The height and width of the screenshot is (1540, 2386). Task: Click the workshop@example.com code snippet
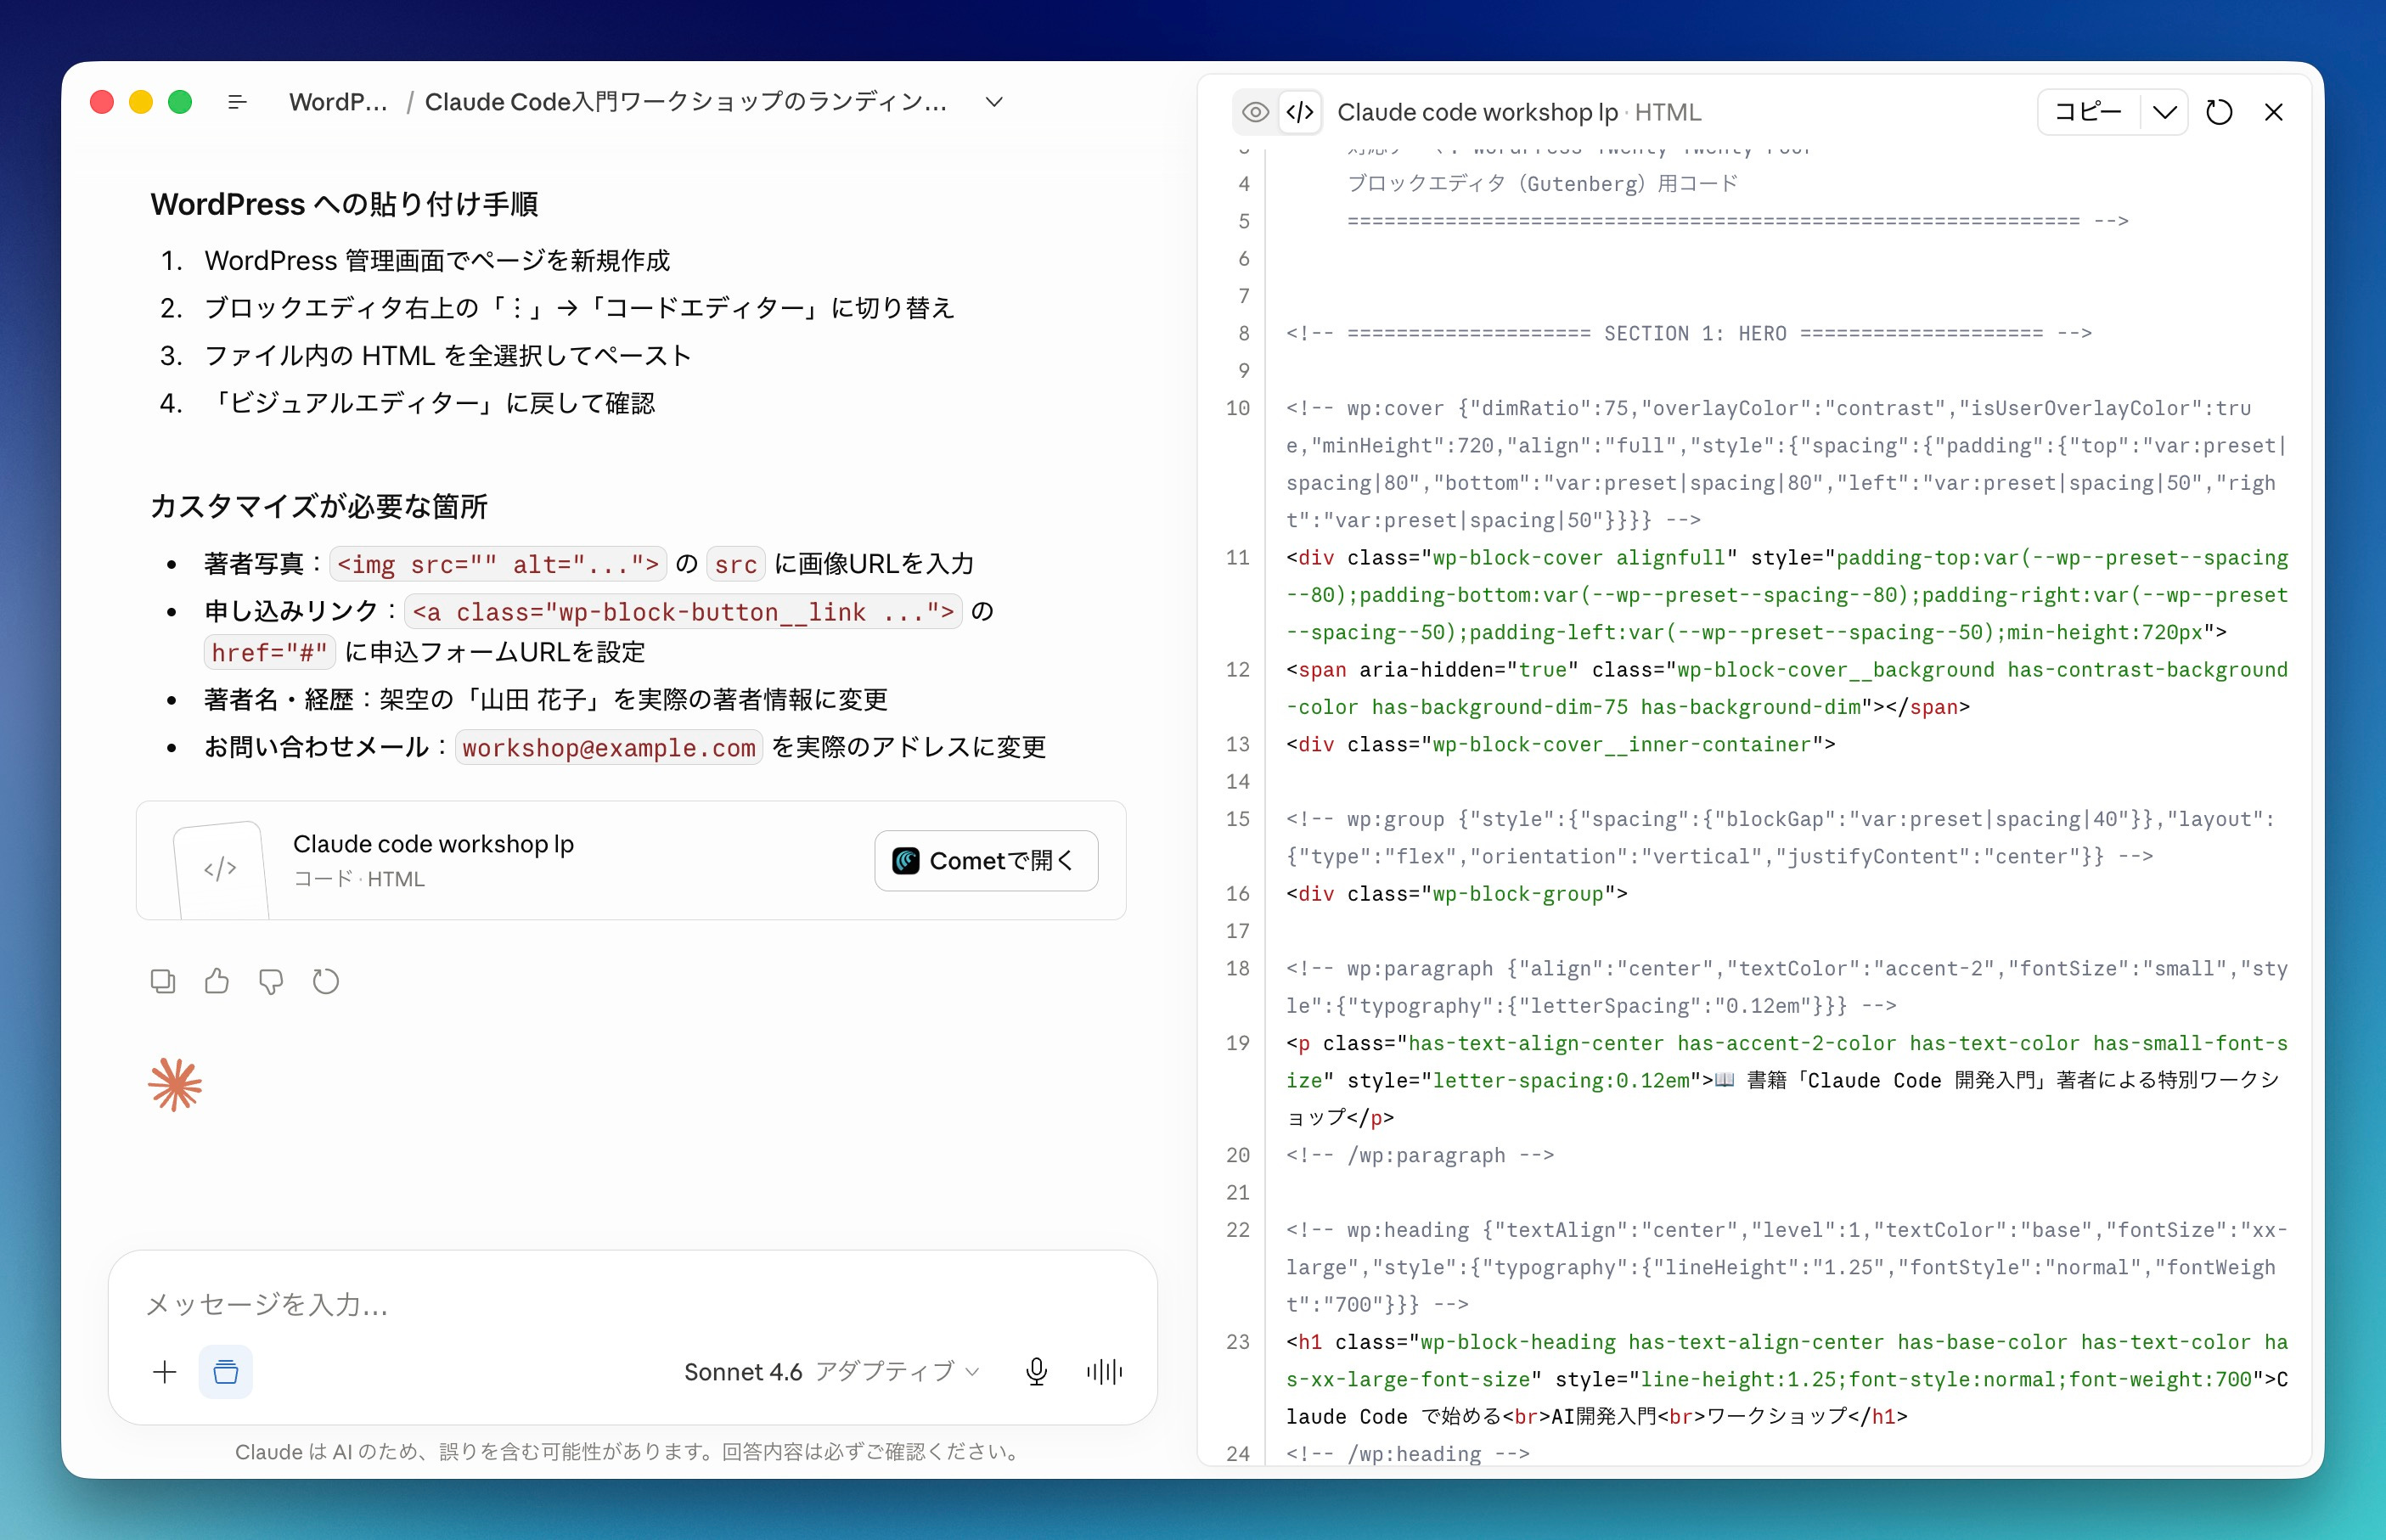pos(608,748)
